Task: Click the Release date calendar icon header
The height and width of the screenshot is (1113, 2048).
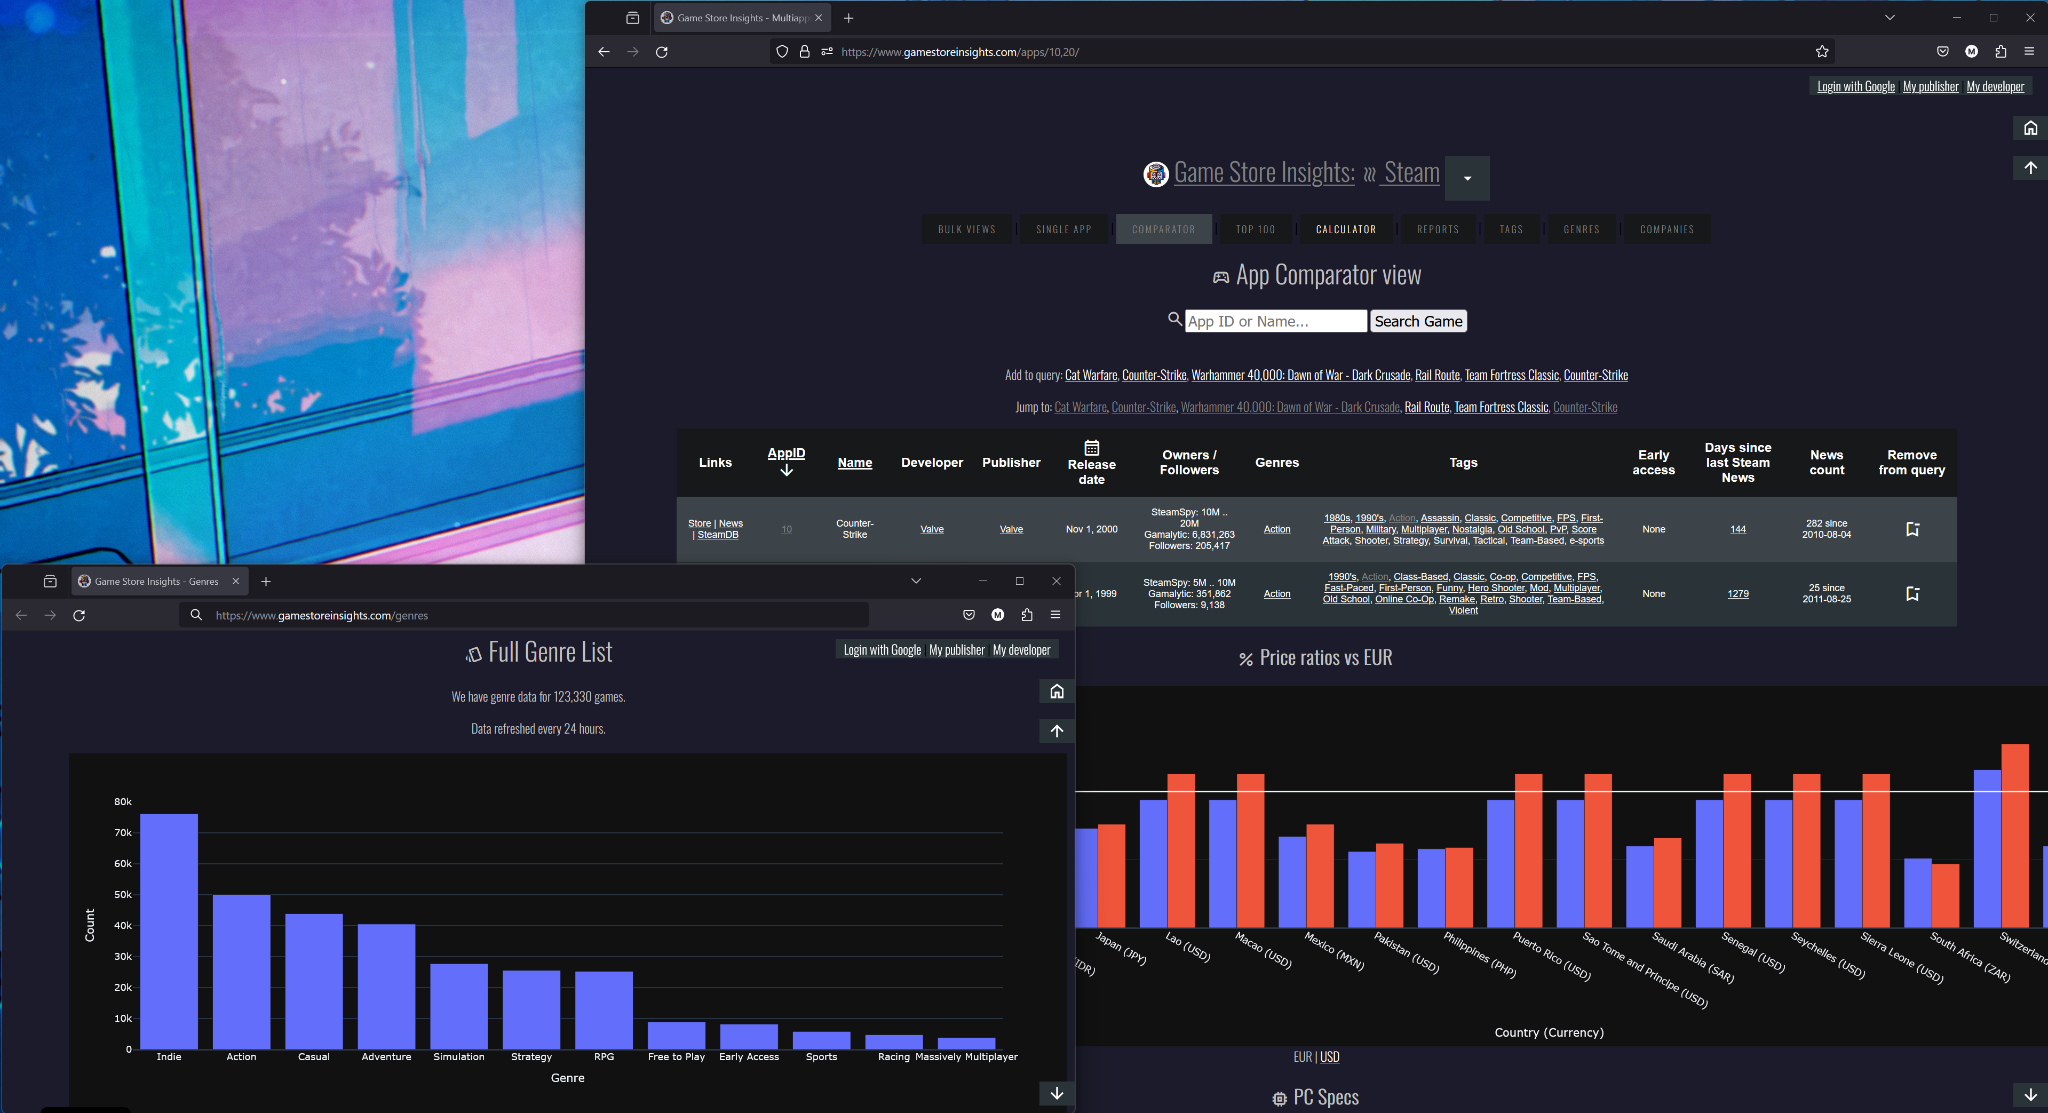Action: 1091,448
